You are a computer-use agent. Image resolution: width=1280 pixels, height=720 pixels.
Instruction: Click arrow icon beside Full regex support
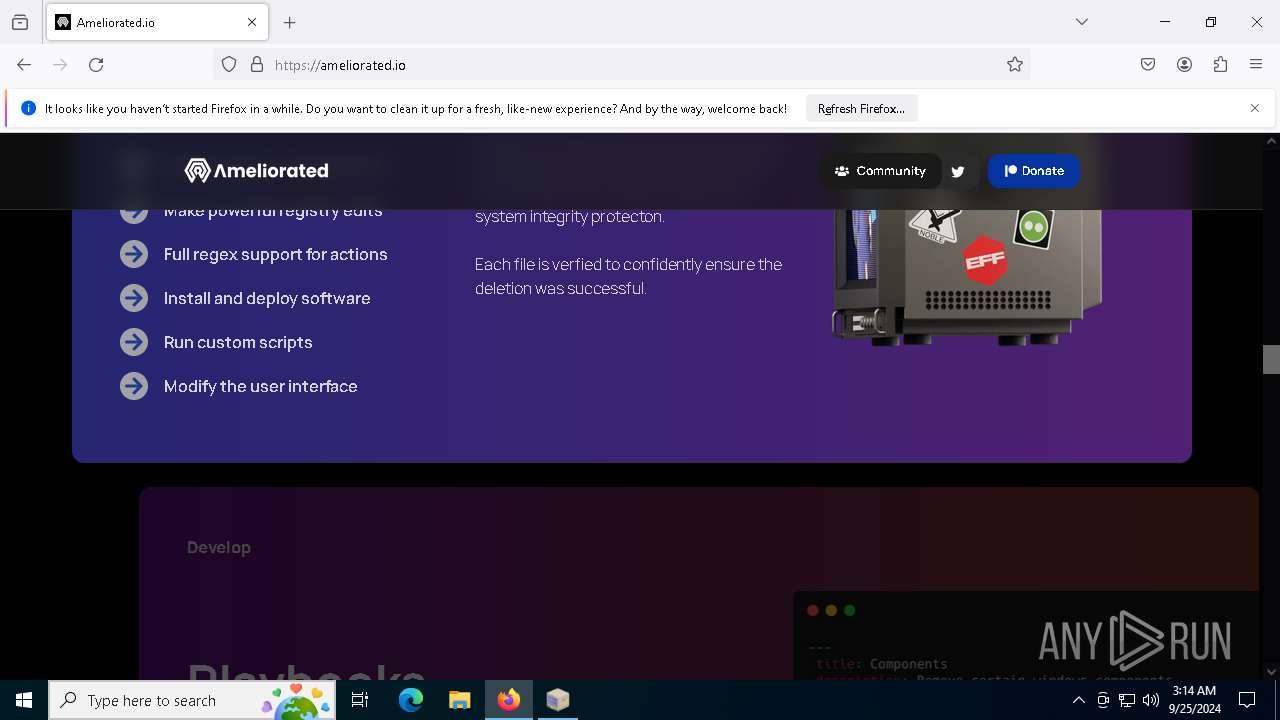[x=134, y=254]
